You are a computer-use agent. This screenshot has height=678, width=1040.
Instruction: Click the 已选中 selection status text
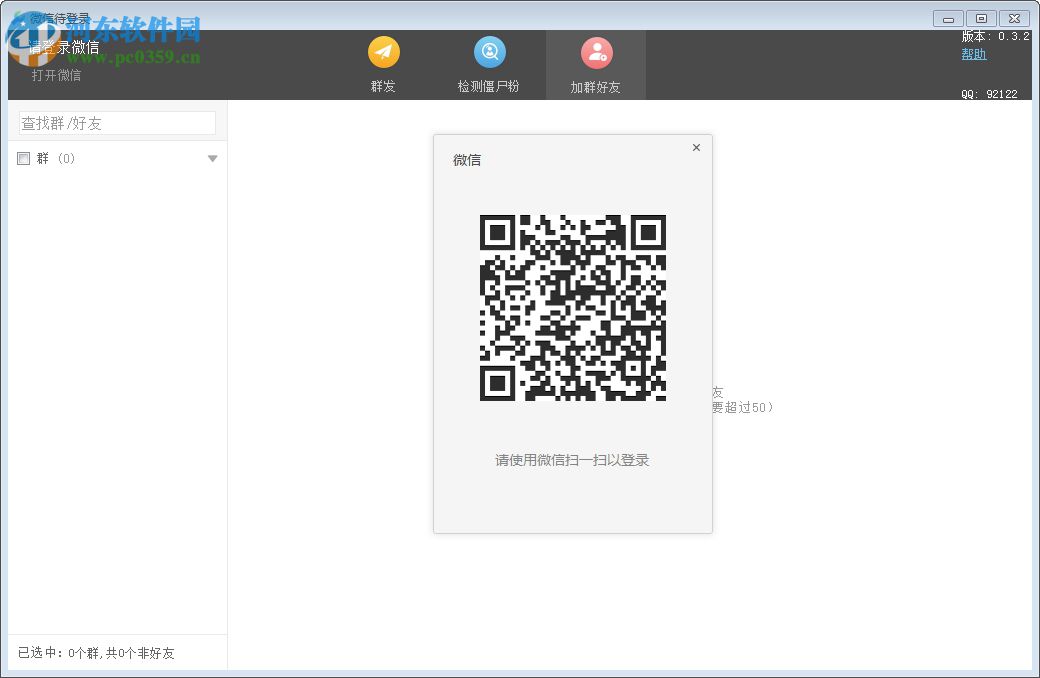tap(96, 653)
